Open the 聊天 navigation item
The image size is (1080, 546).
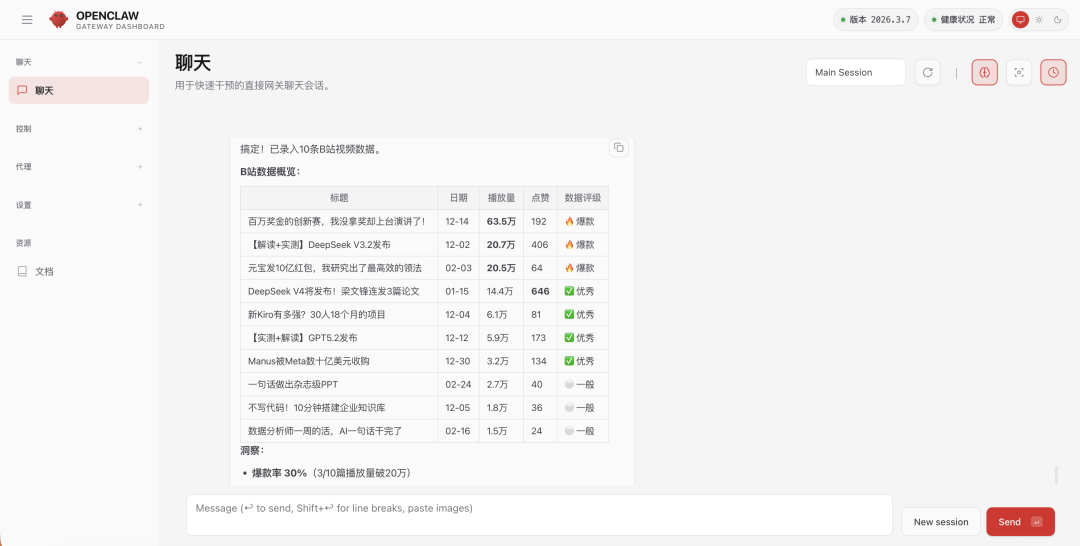[79, 90]
